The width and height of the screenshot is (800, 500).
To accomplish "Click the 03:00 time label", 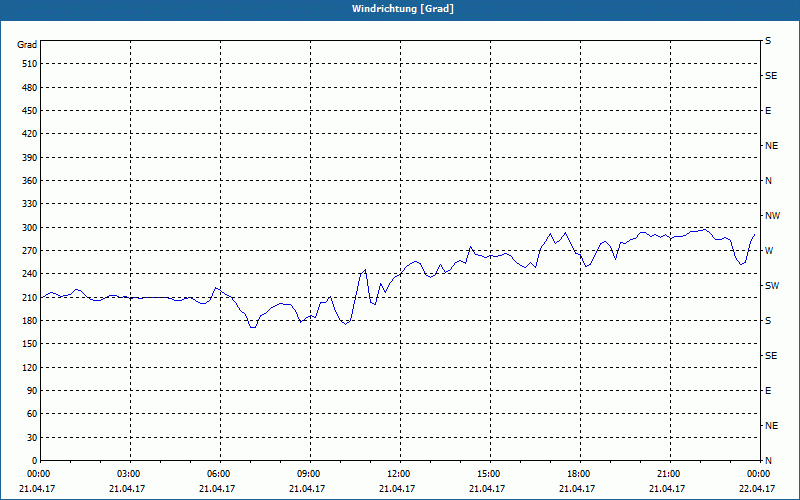I will pos(130,474).
